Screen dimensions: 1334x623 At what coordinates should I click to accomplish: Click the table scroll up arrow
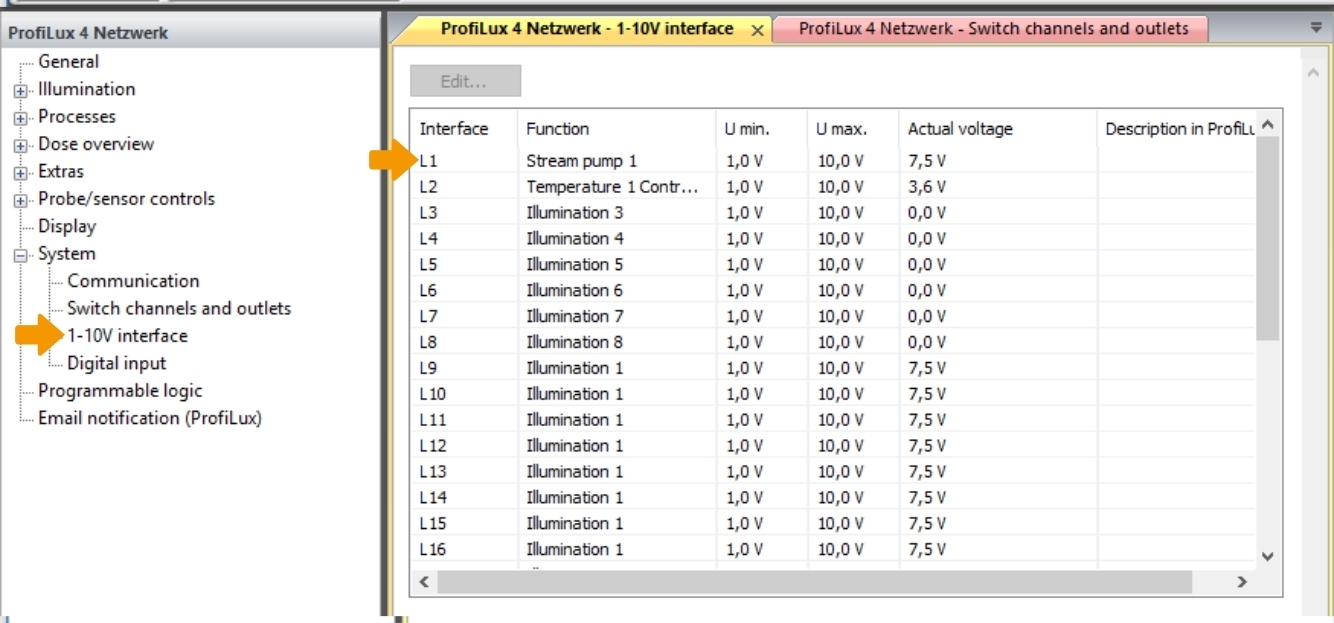click(1268, 123)
